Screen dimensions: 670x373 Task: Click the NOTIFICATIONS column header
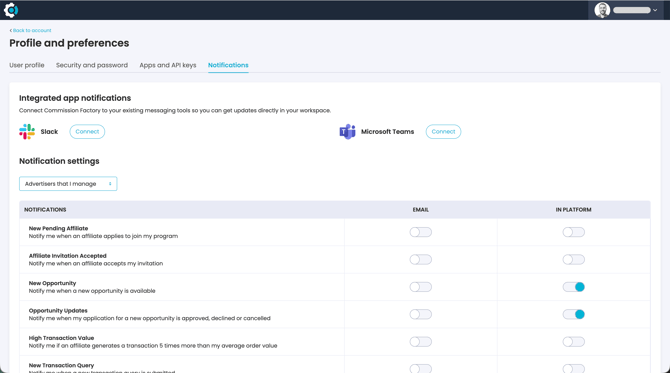pyautogui.click(x=45, y=210)
